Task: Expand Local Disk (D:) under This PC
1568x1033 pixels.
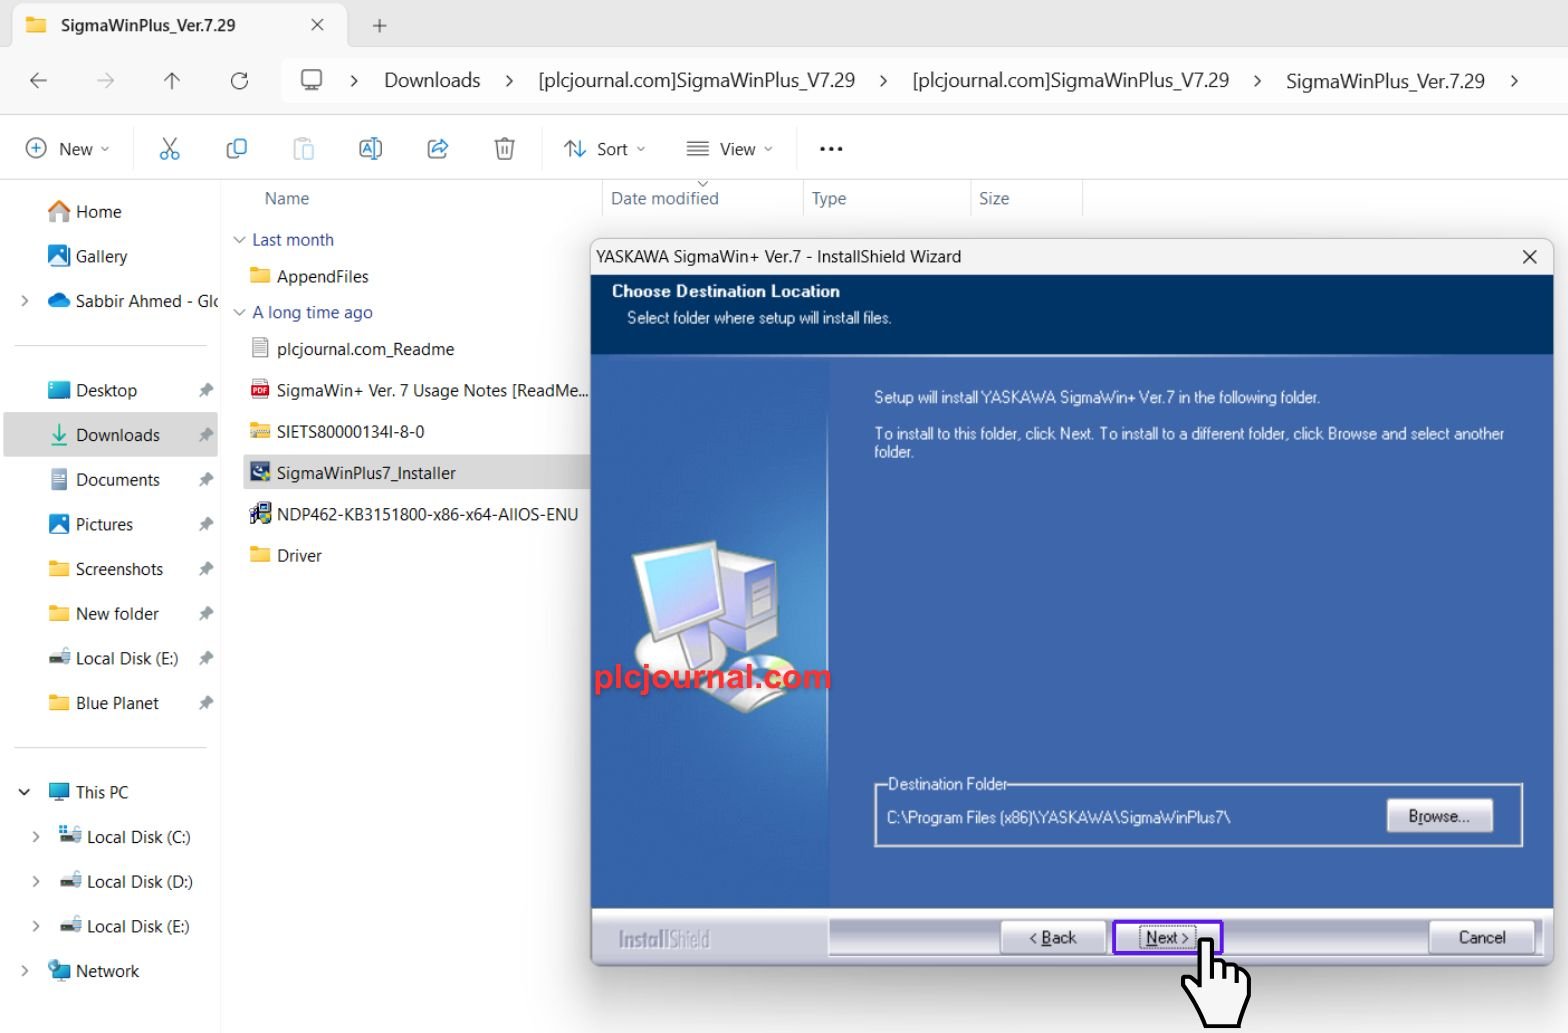Action: 36,881
